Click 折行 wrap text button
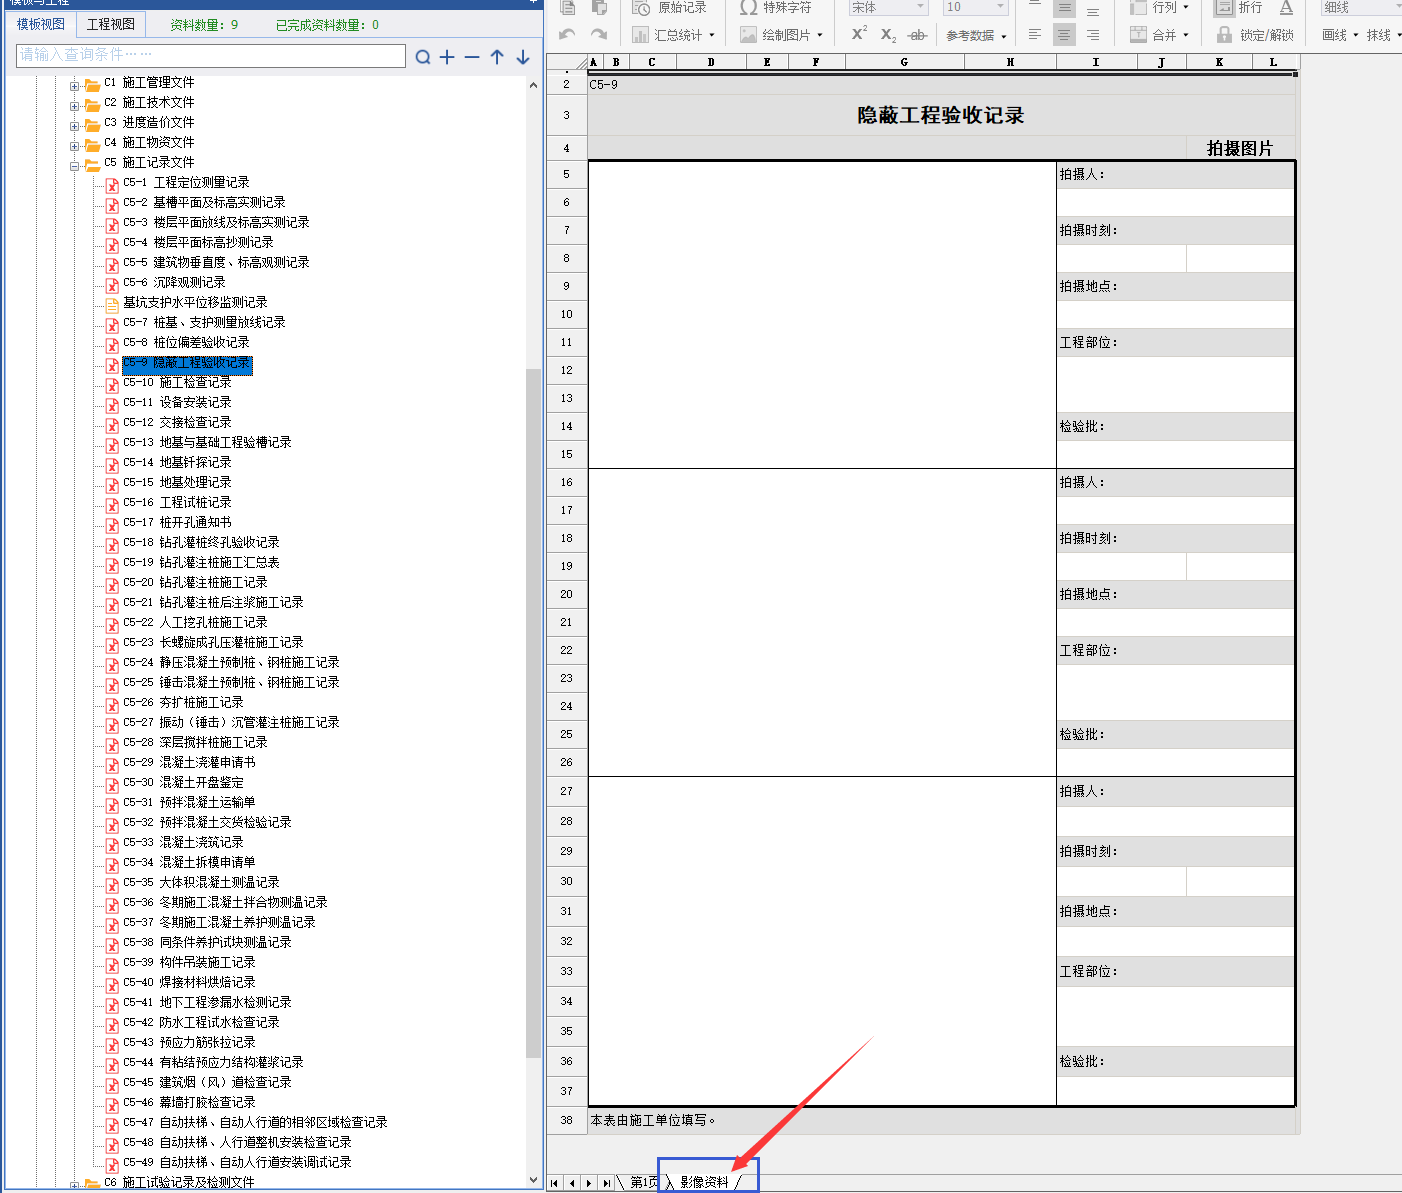 coord(1238,8)
